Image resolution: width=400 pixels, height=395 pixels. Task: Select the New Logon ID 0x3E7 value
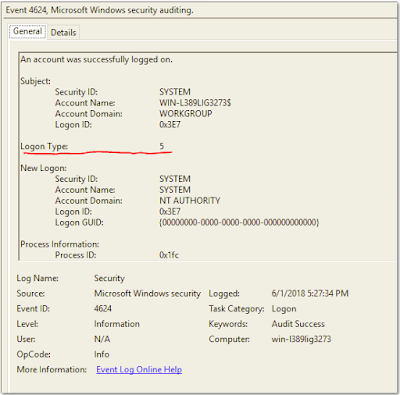pyautogui.click(x=170, y=211)
